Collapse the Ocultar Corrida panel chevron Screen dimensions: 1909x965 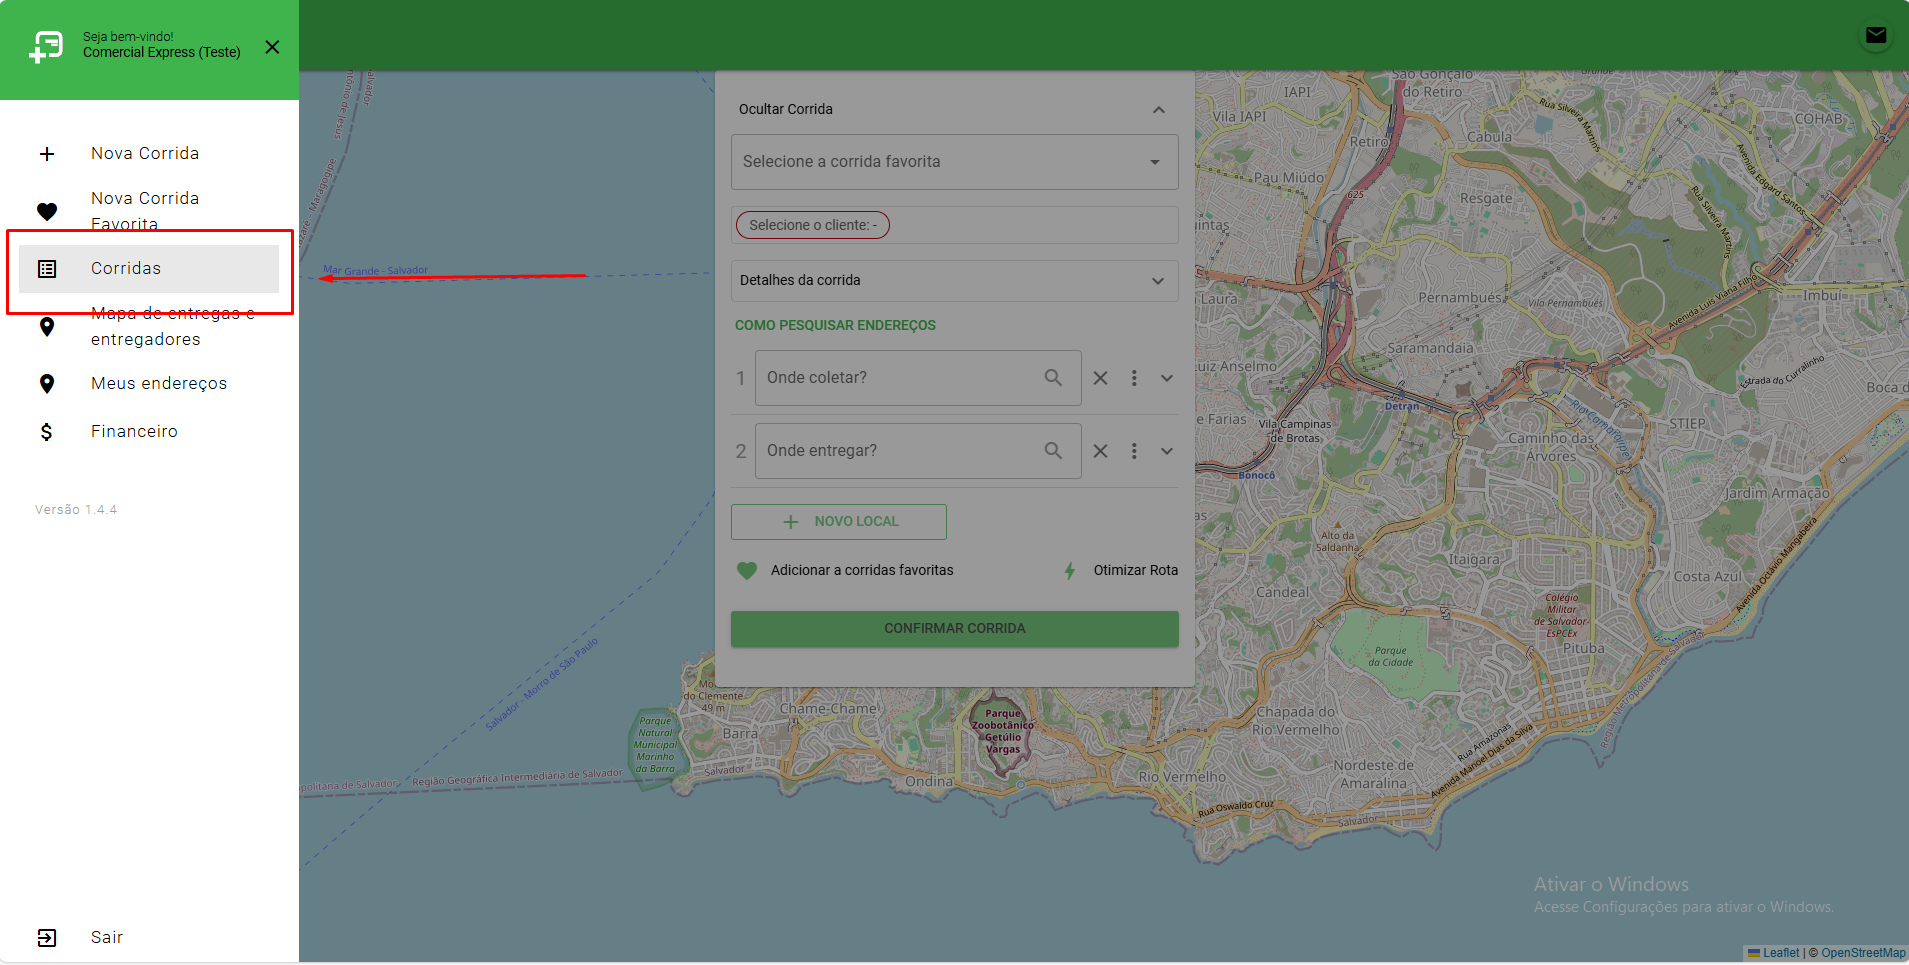[x=1159, y=110]
